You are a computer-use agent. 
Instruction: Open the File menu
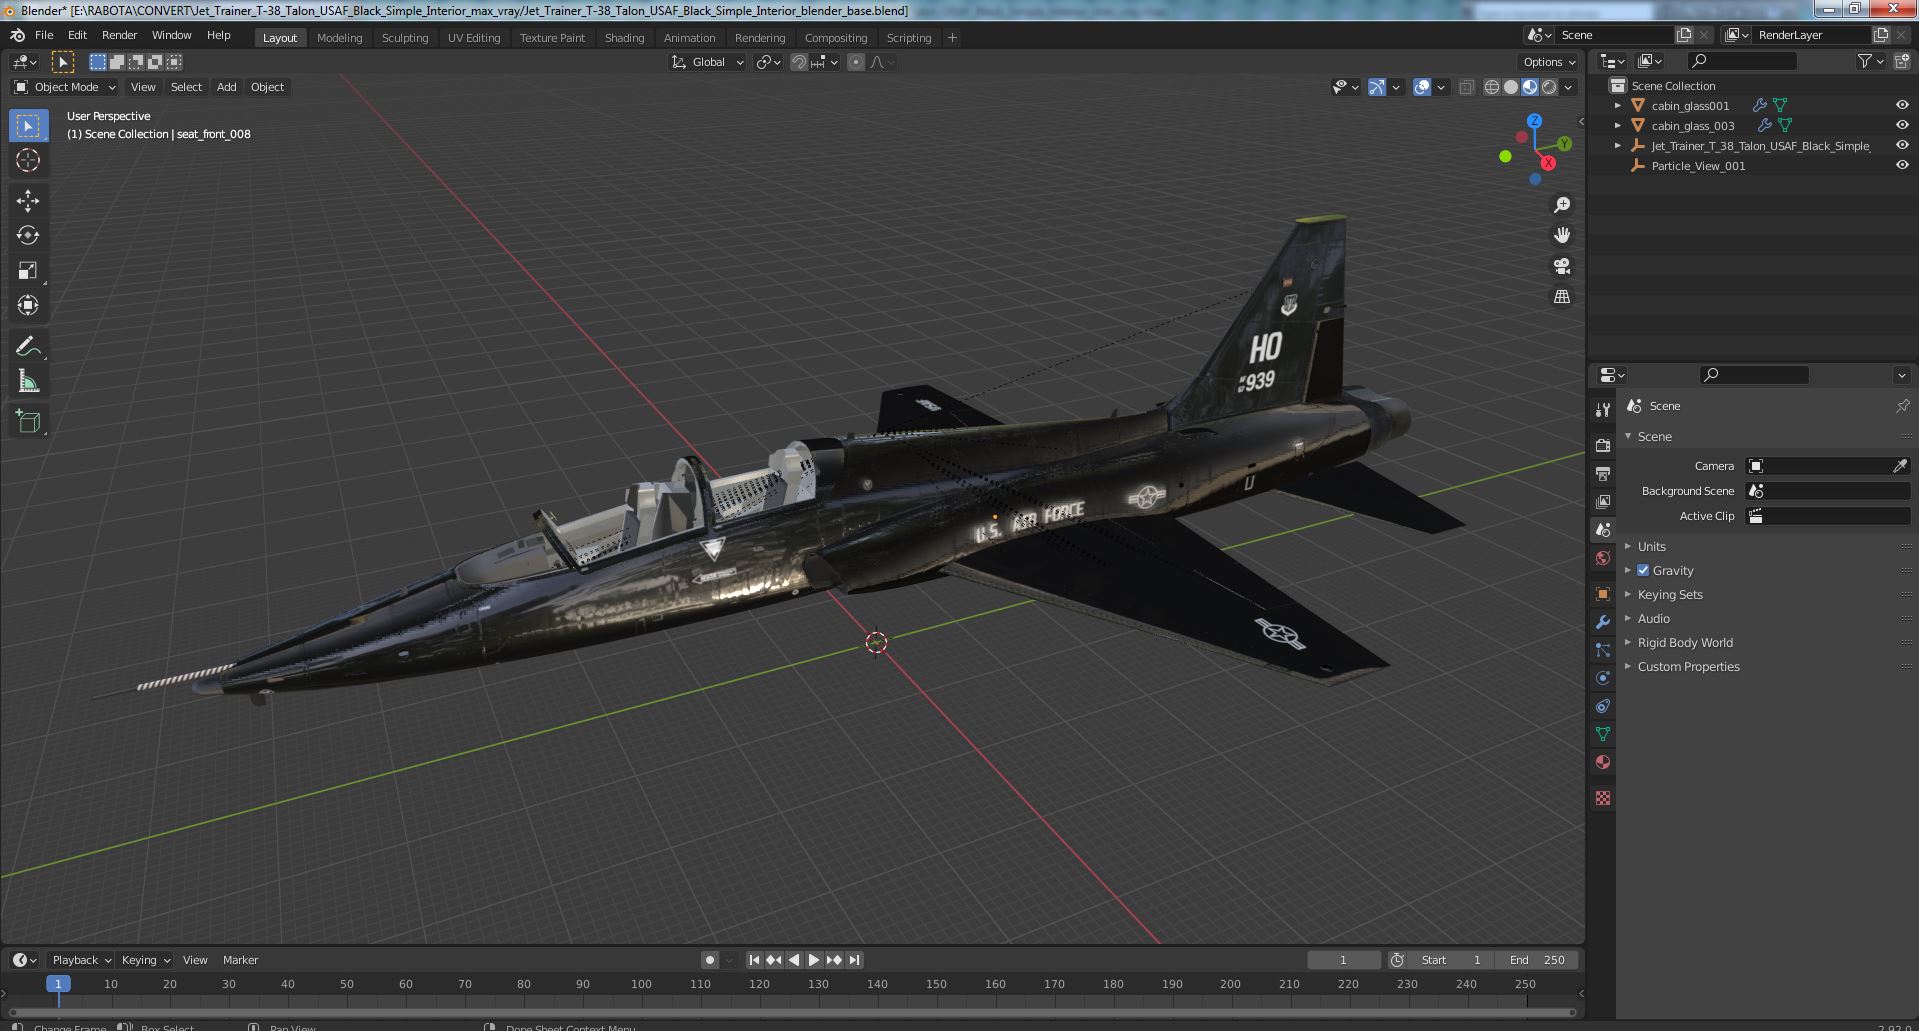(44, 35)
